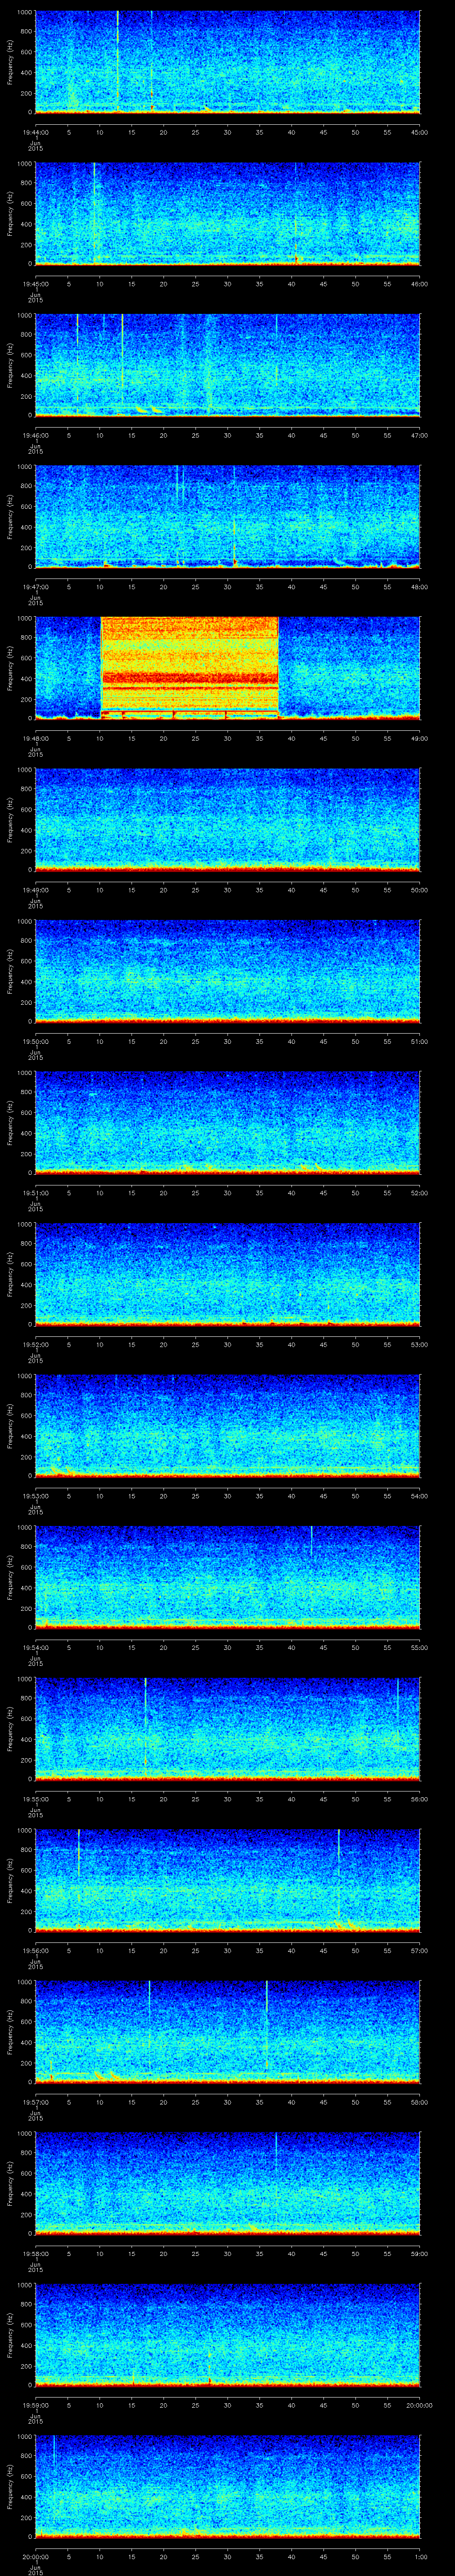Image resolution: width=455 pixels, height=2576 pixels.
Task: Open the spectrogram panel starting at 19:59:00
Action: pyautogui.click(x=227, y=2335)
